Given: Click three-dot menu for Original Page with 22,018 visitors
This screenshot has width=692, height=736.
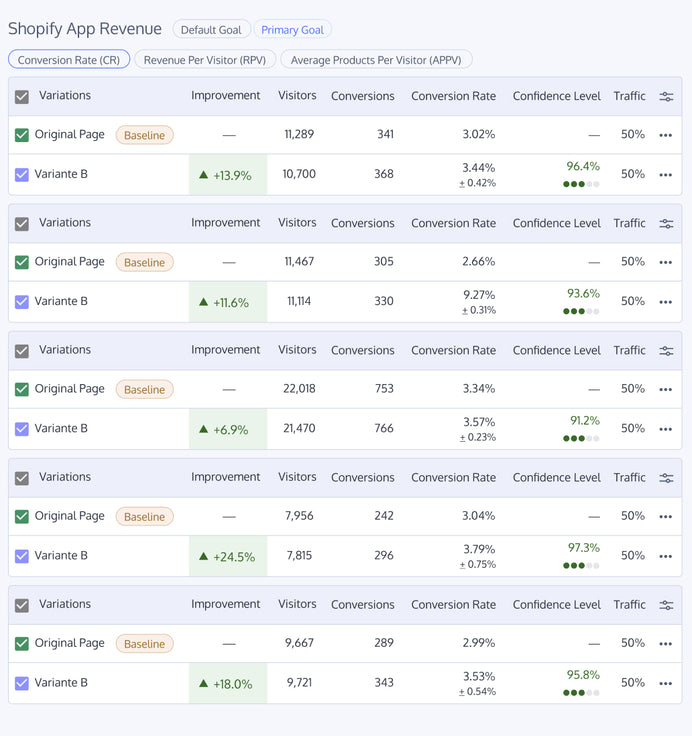Looking at the screenshot, I should point(666,389).
